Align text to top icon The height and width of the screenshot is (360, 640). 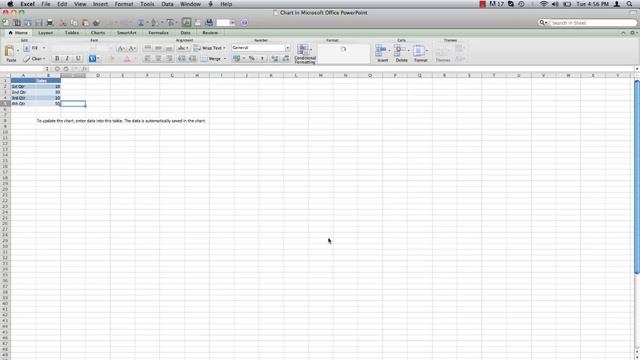(x=147, y=48)
